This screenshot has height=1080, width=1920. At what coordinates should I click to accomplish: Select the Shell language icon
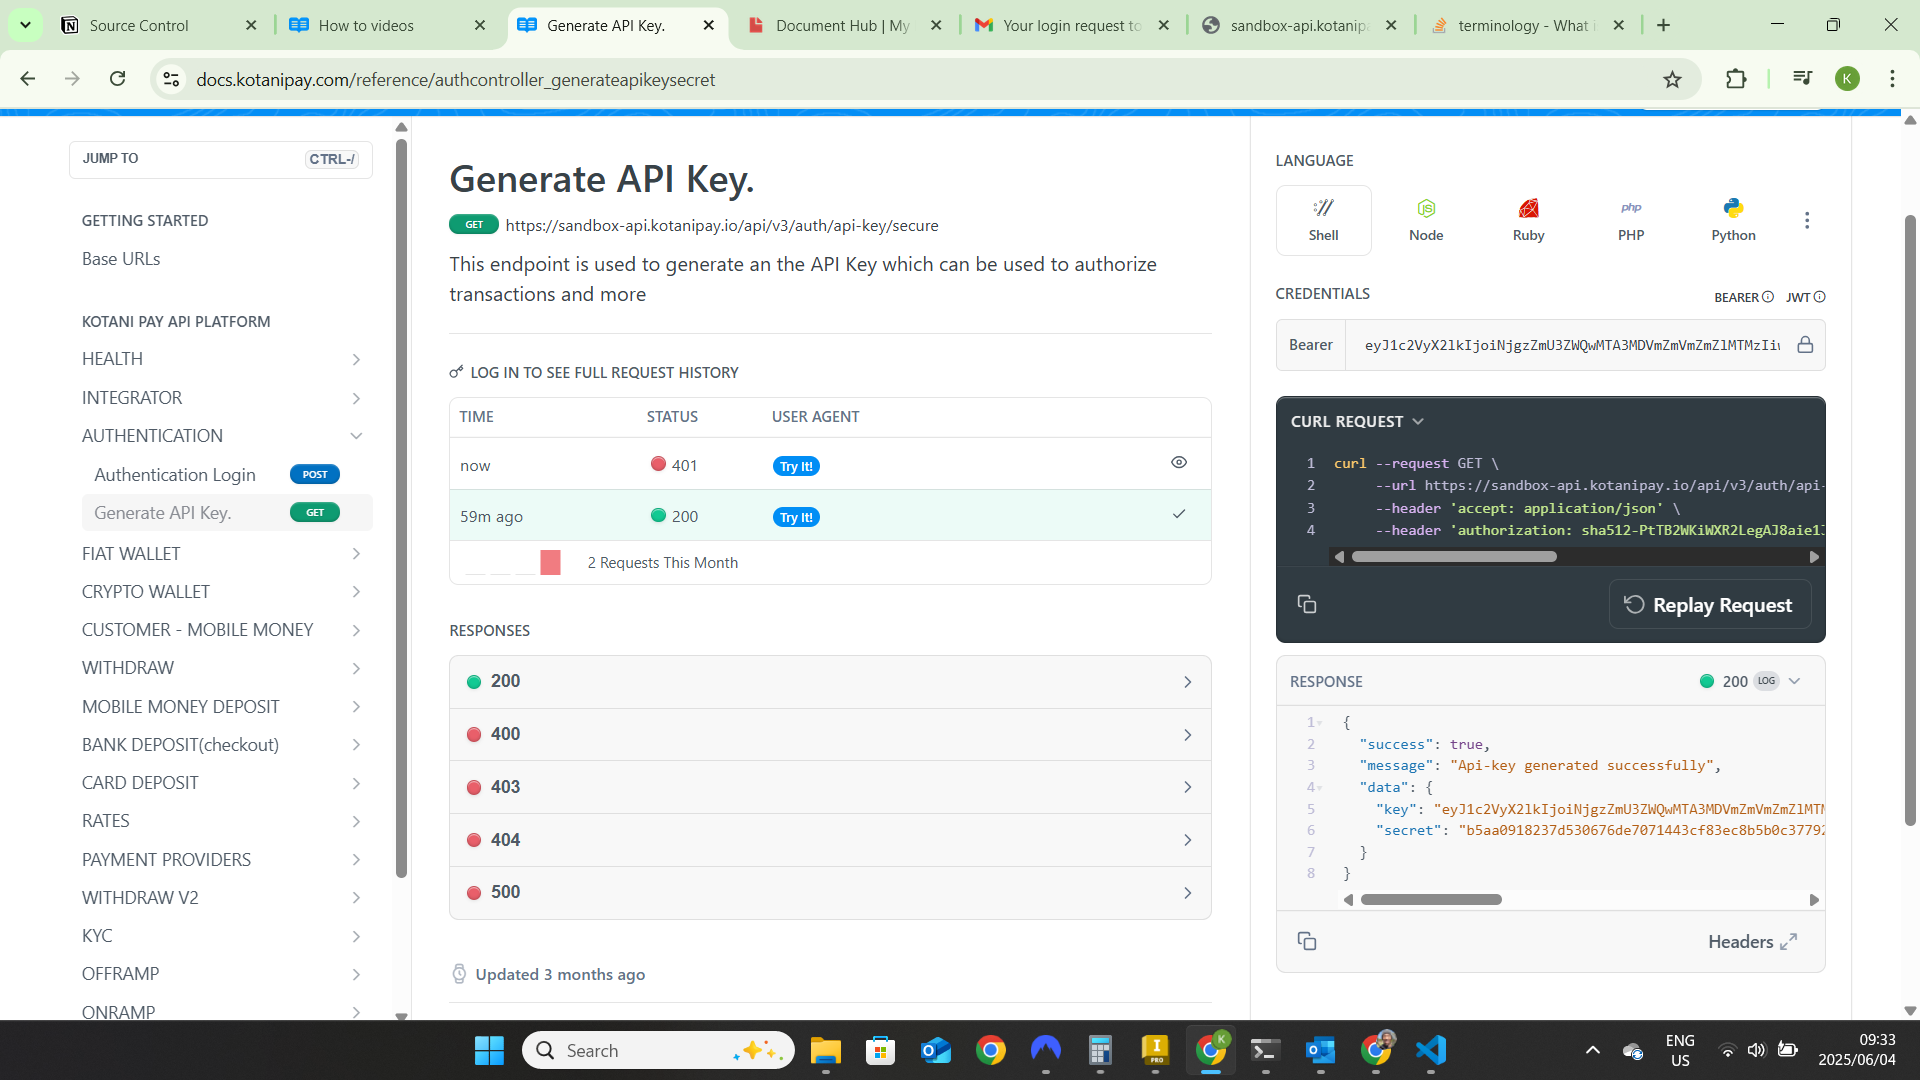tap(1323, 220)
